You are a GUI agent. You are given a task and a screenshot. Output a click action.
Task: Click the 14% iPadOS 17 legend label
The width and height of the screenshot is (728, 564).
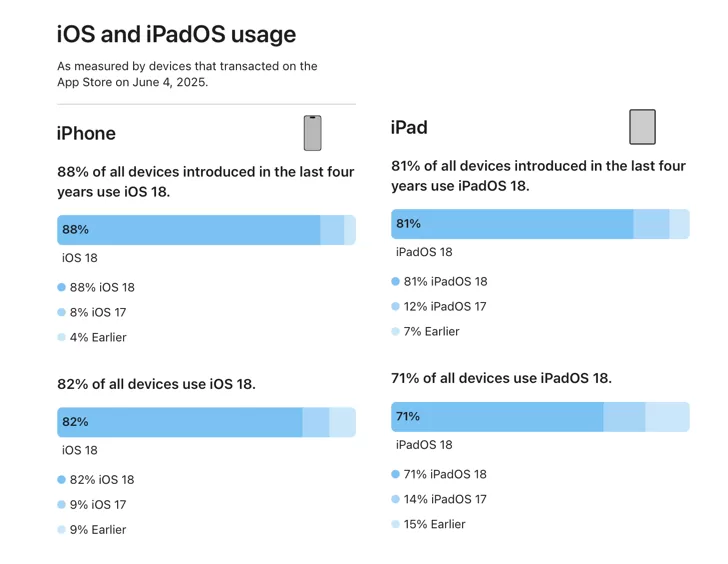[445, 499]
